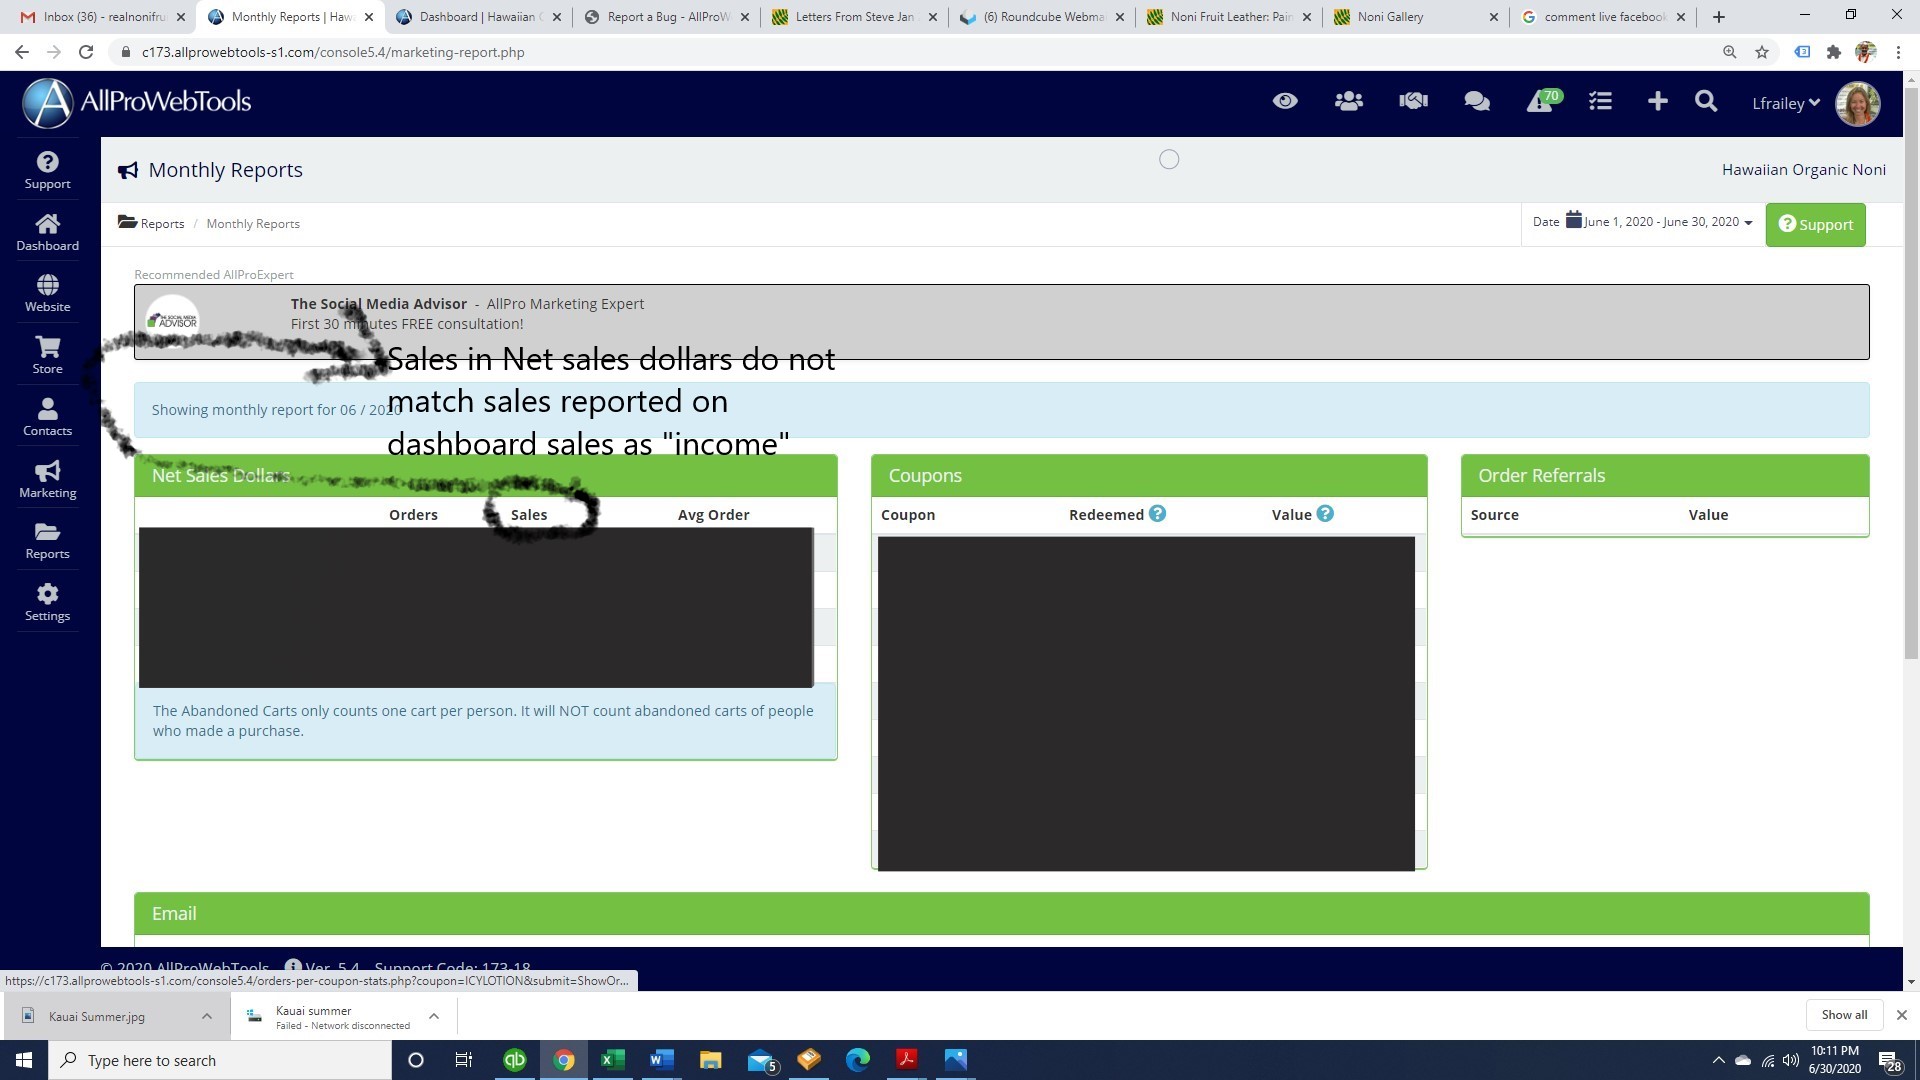This screenshot has width=1920, height=1080.
Task: Click the contacts group icon in header
Action: (1349, 101)
